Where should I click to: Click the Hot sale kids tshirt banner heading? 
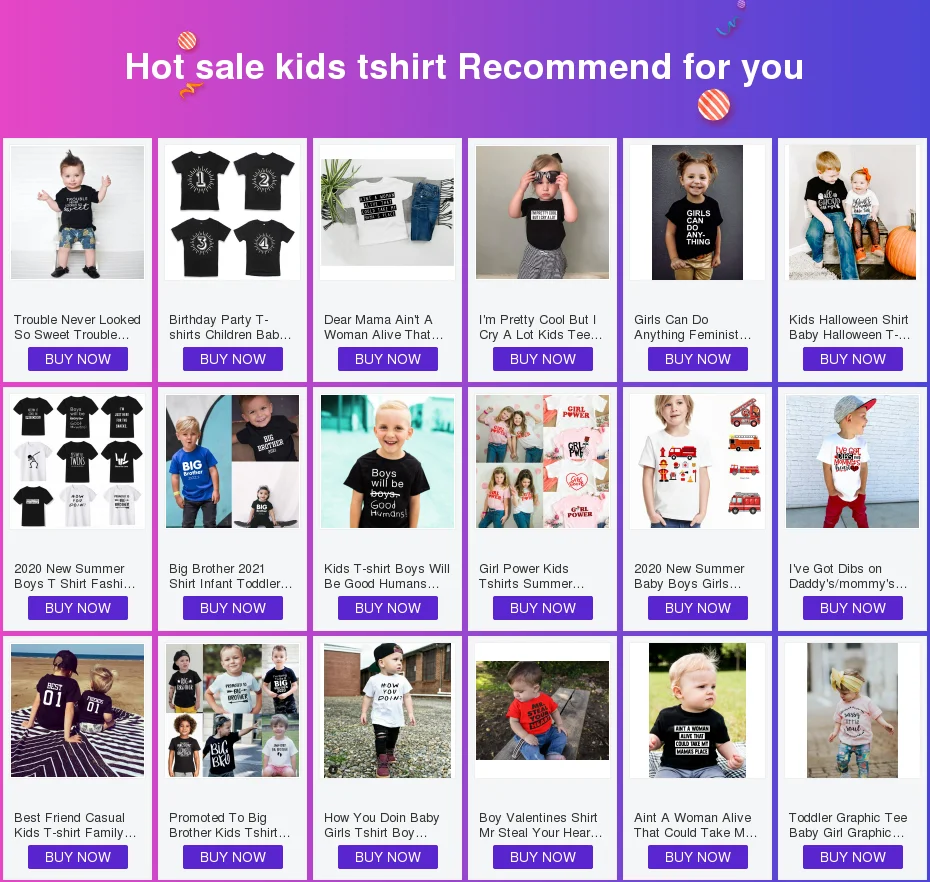pos(464,66)
